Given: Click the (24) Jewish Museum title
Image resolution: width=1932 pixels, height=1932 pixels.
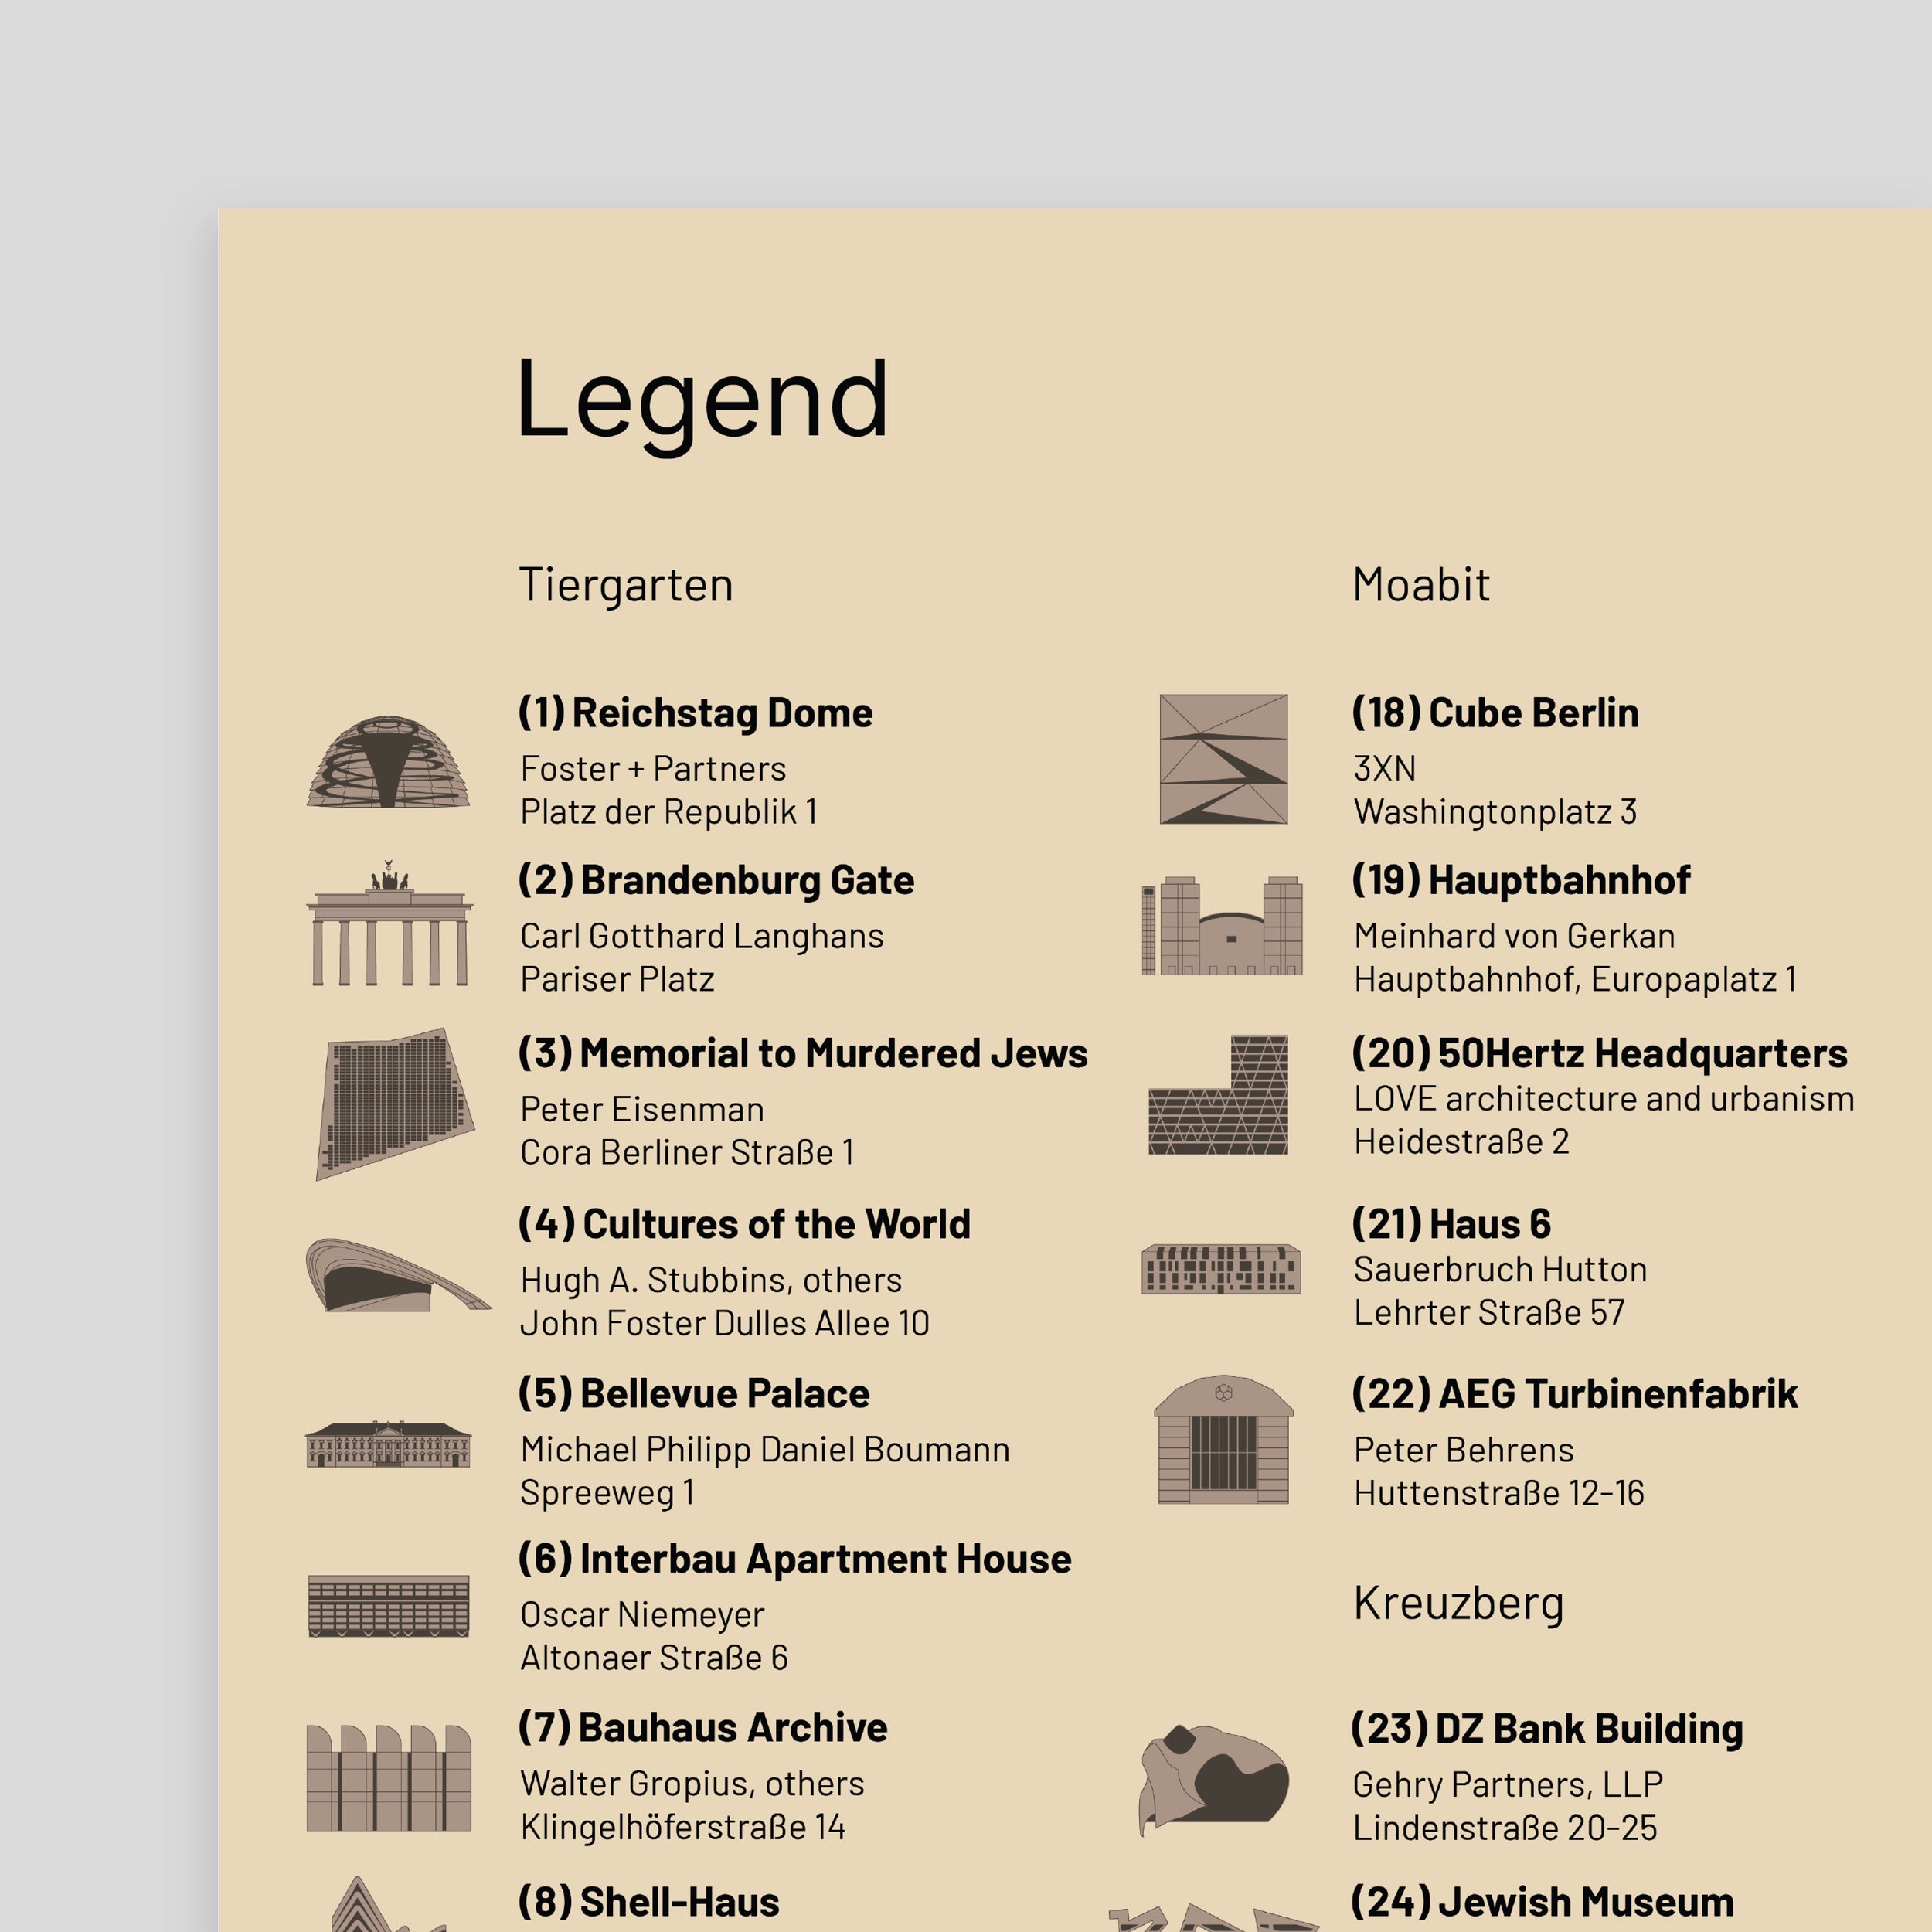Looking at the screenshot, I should point(1542,1901).
